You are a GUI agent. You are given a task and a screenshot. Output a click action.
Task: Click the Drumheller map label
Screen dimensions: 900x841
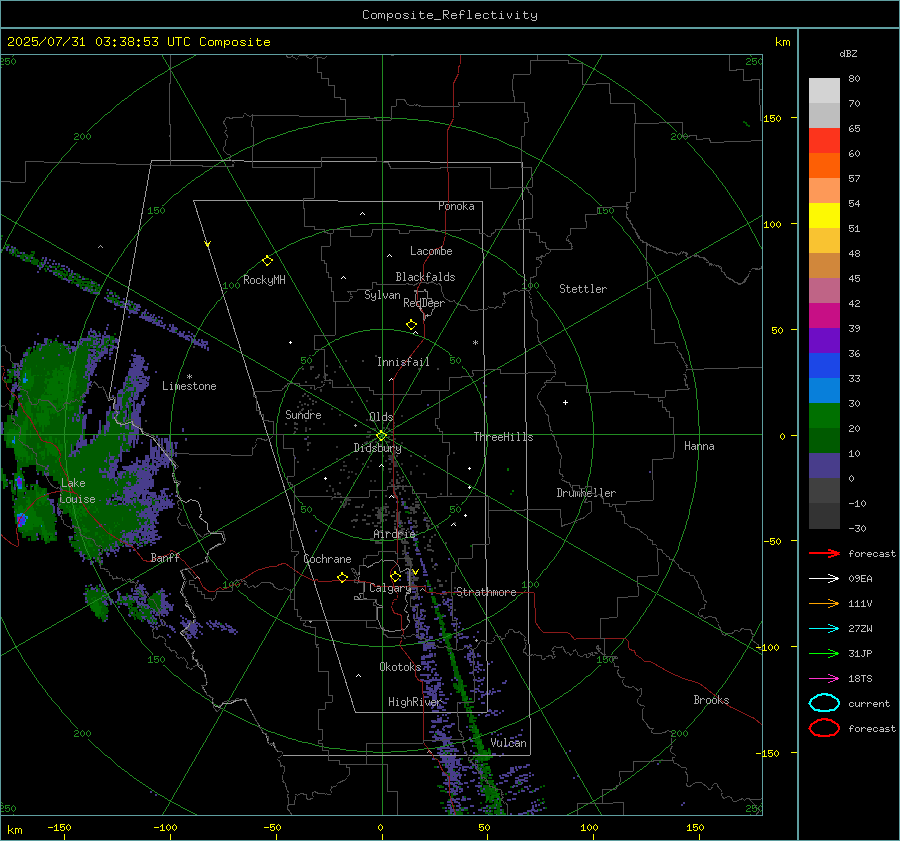(x=586, y=493)
